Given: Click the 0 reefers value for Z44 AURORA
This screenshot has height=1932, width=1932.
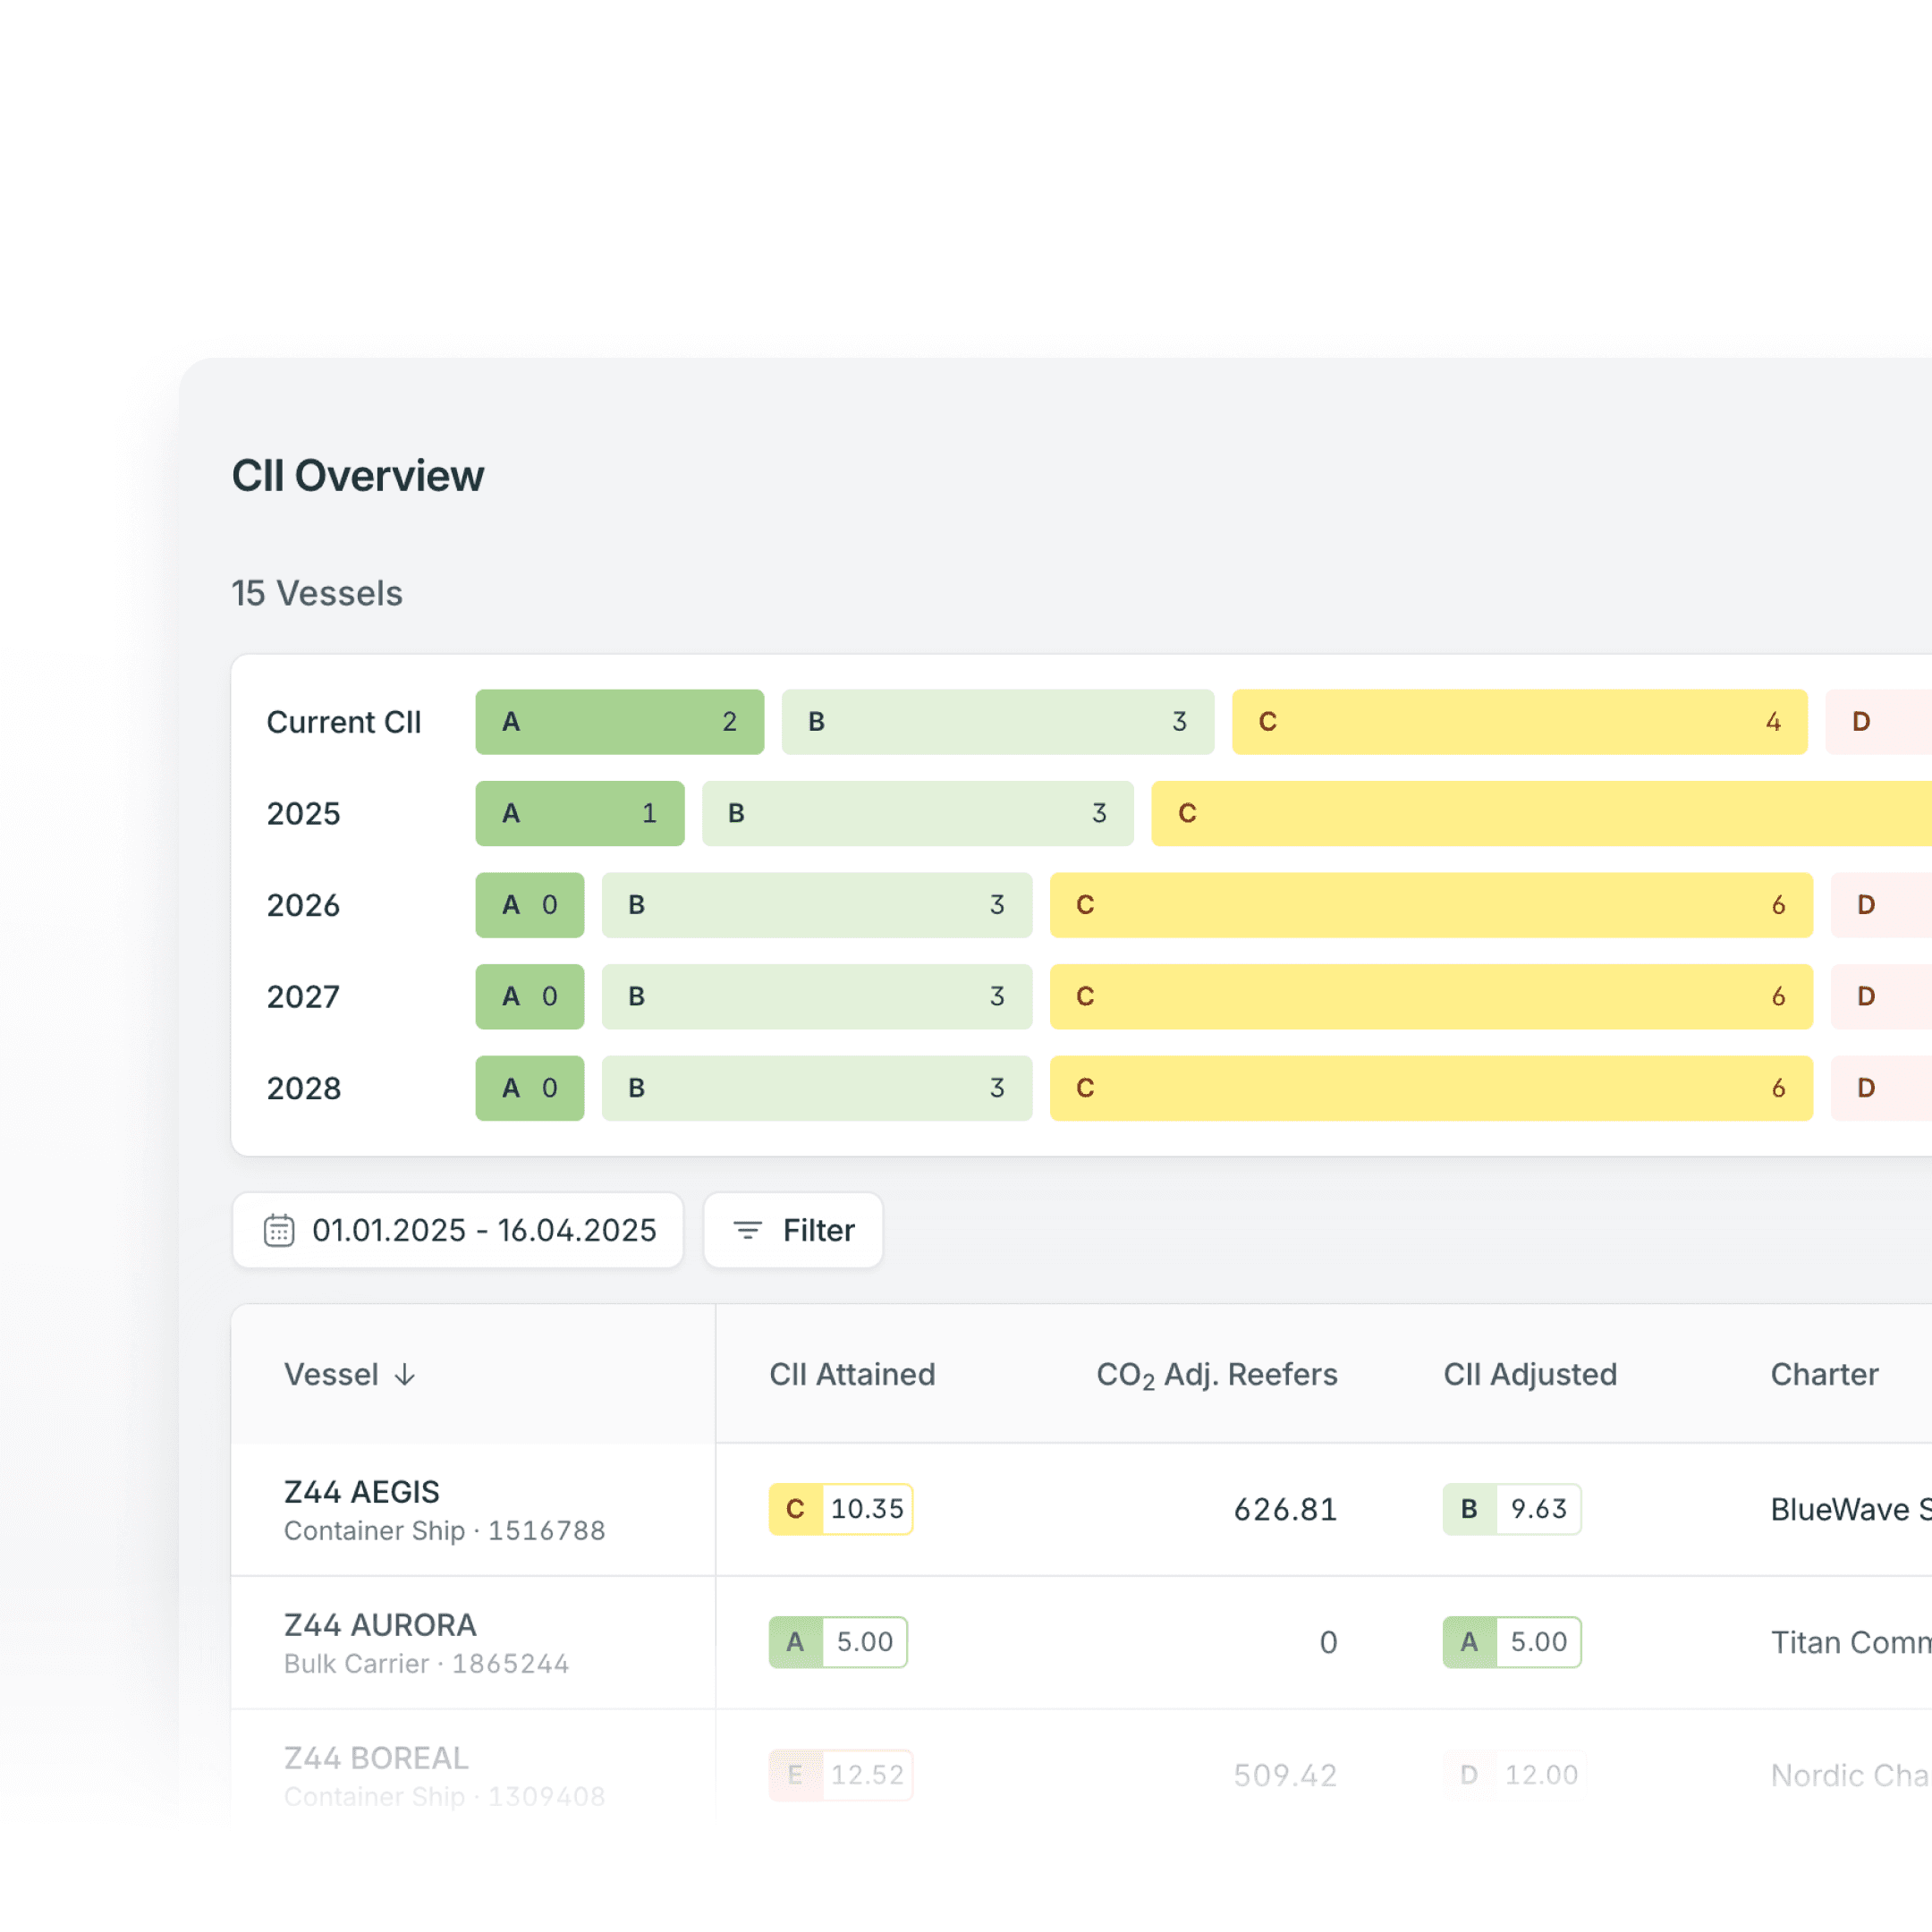Looking at the screenshot, I should coord(1328,1642).
